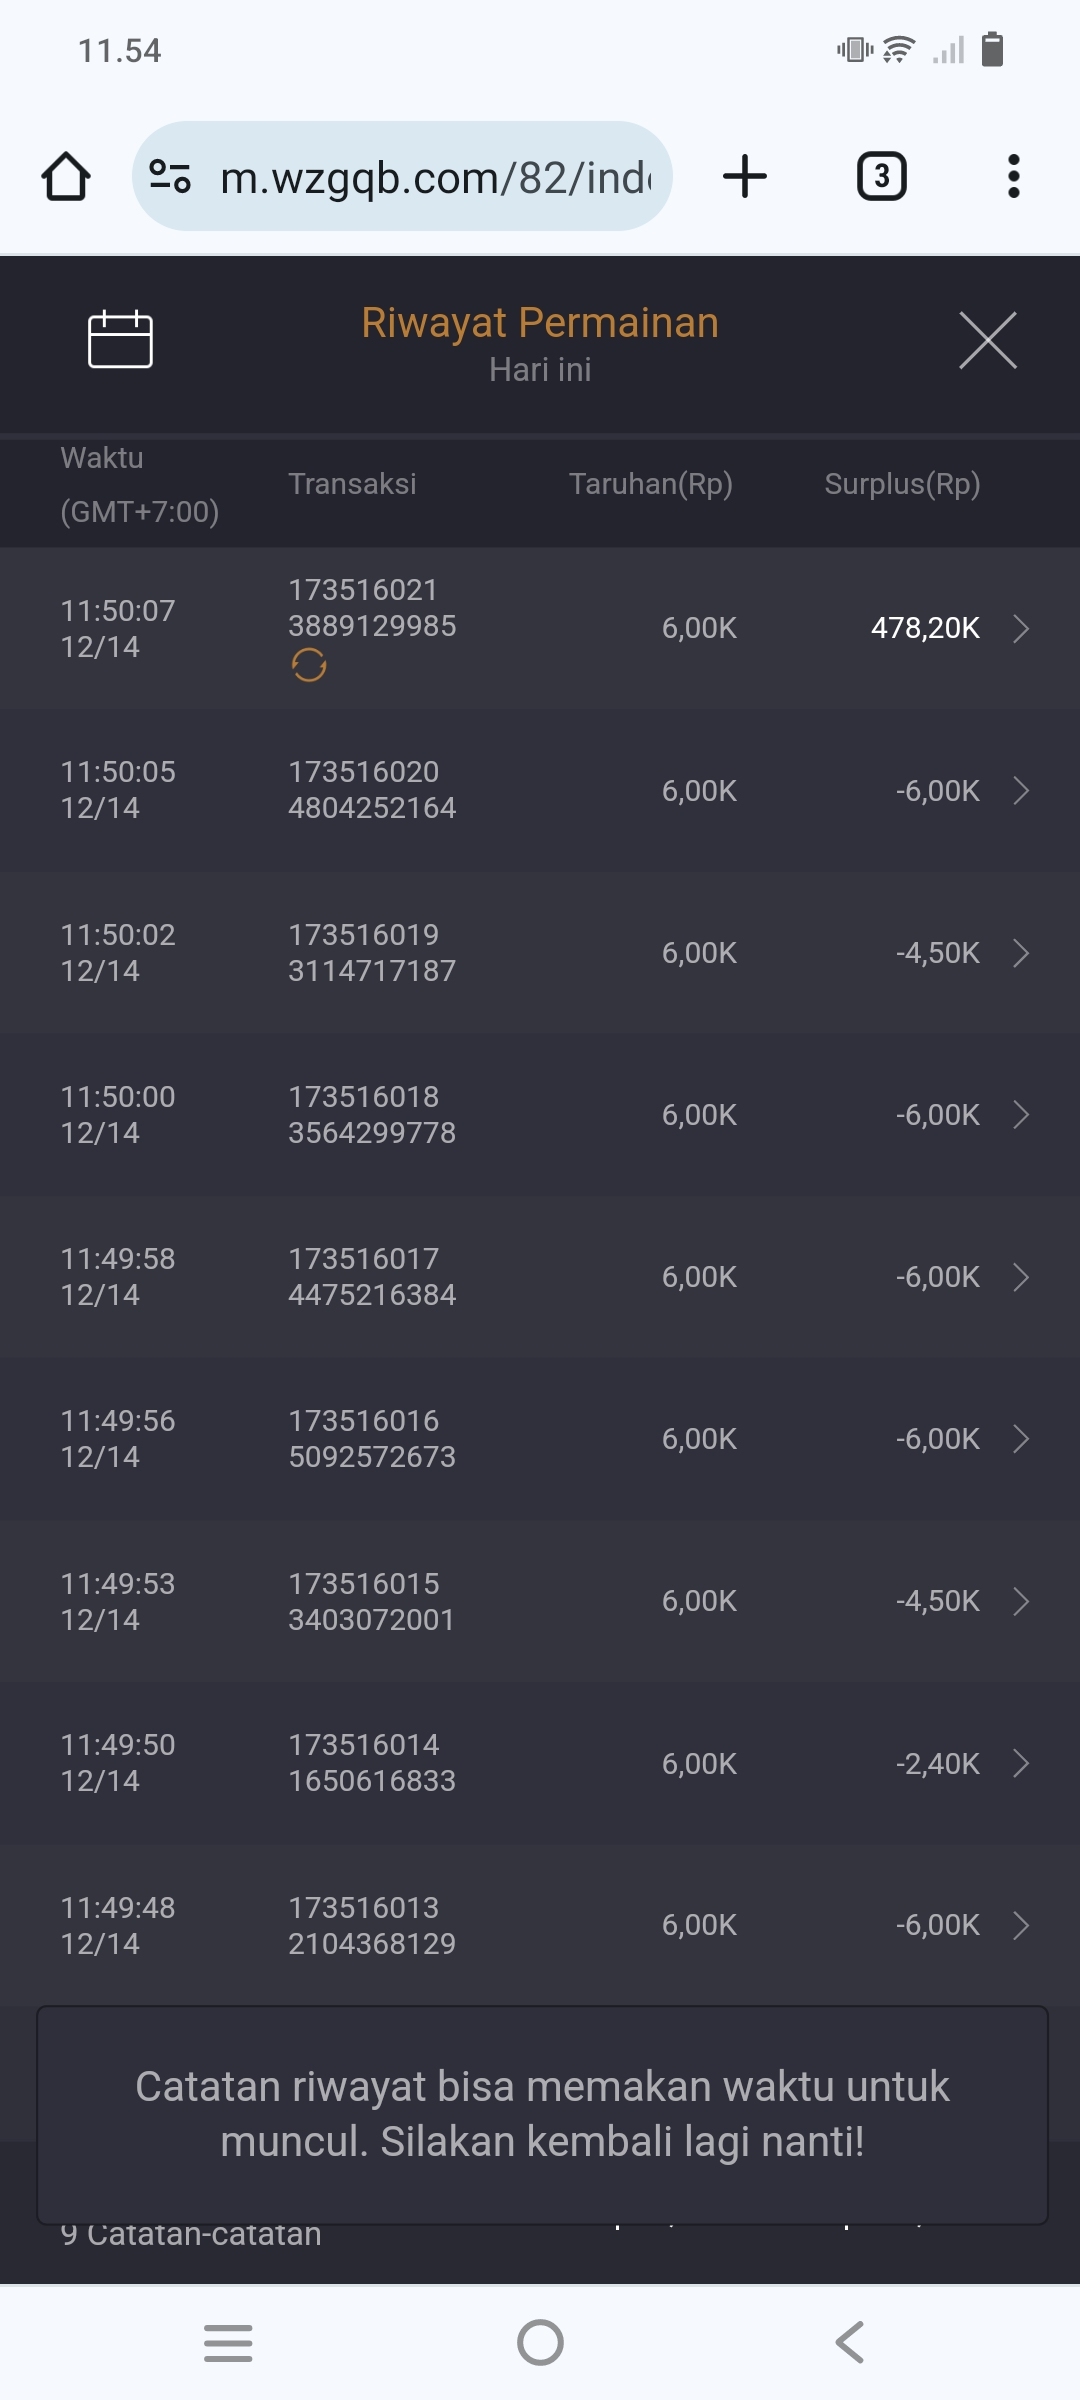Tap the orange refresh icon under transaction 173516021
Screen dimensions: 1080x2400
309,665
